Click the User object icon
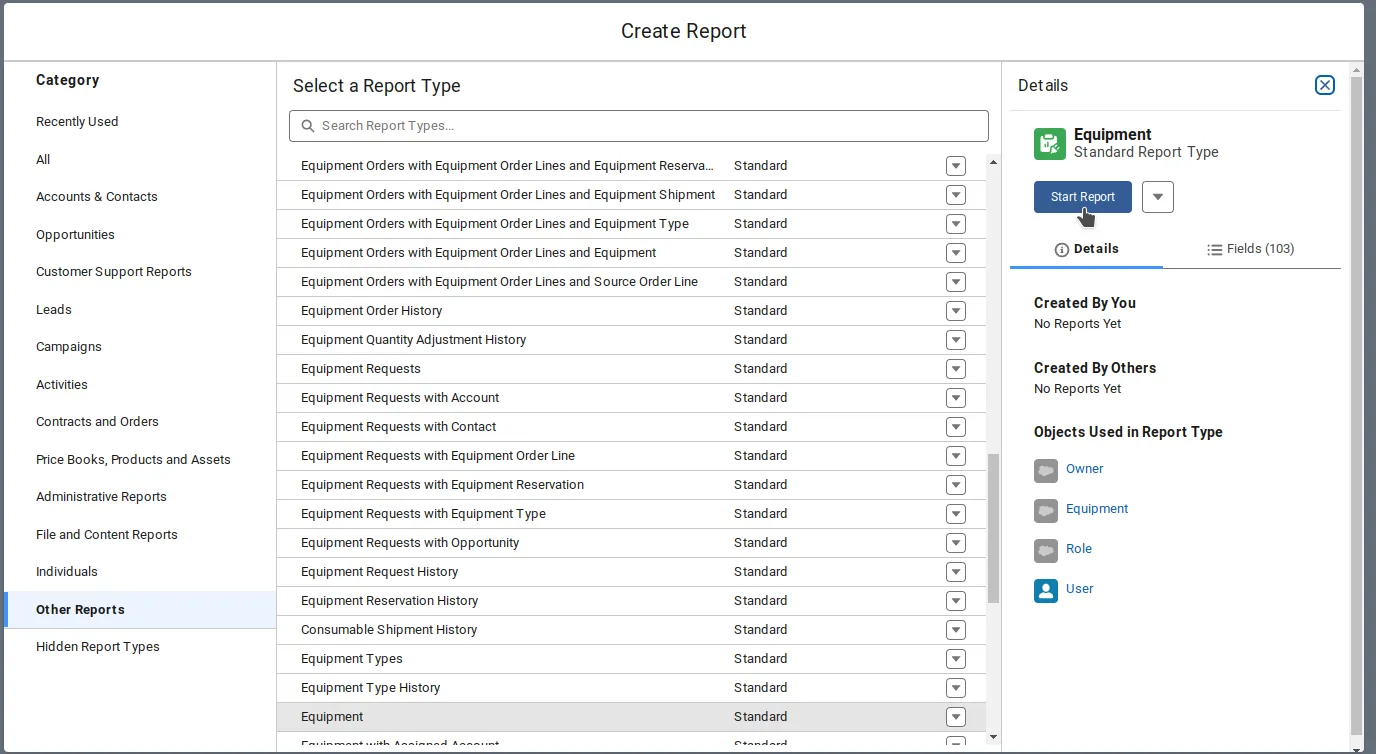Viewport: 1376px width, 754px height. tap(1046, 590)
